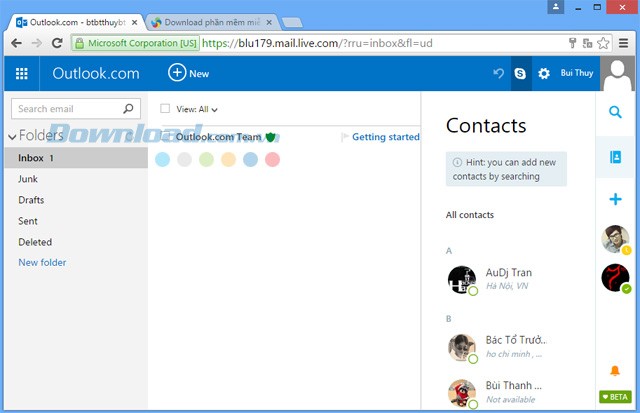
Task: Click trusted sender shield icon
Action: tap(270, 137)
